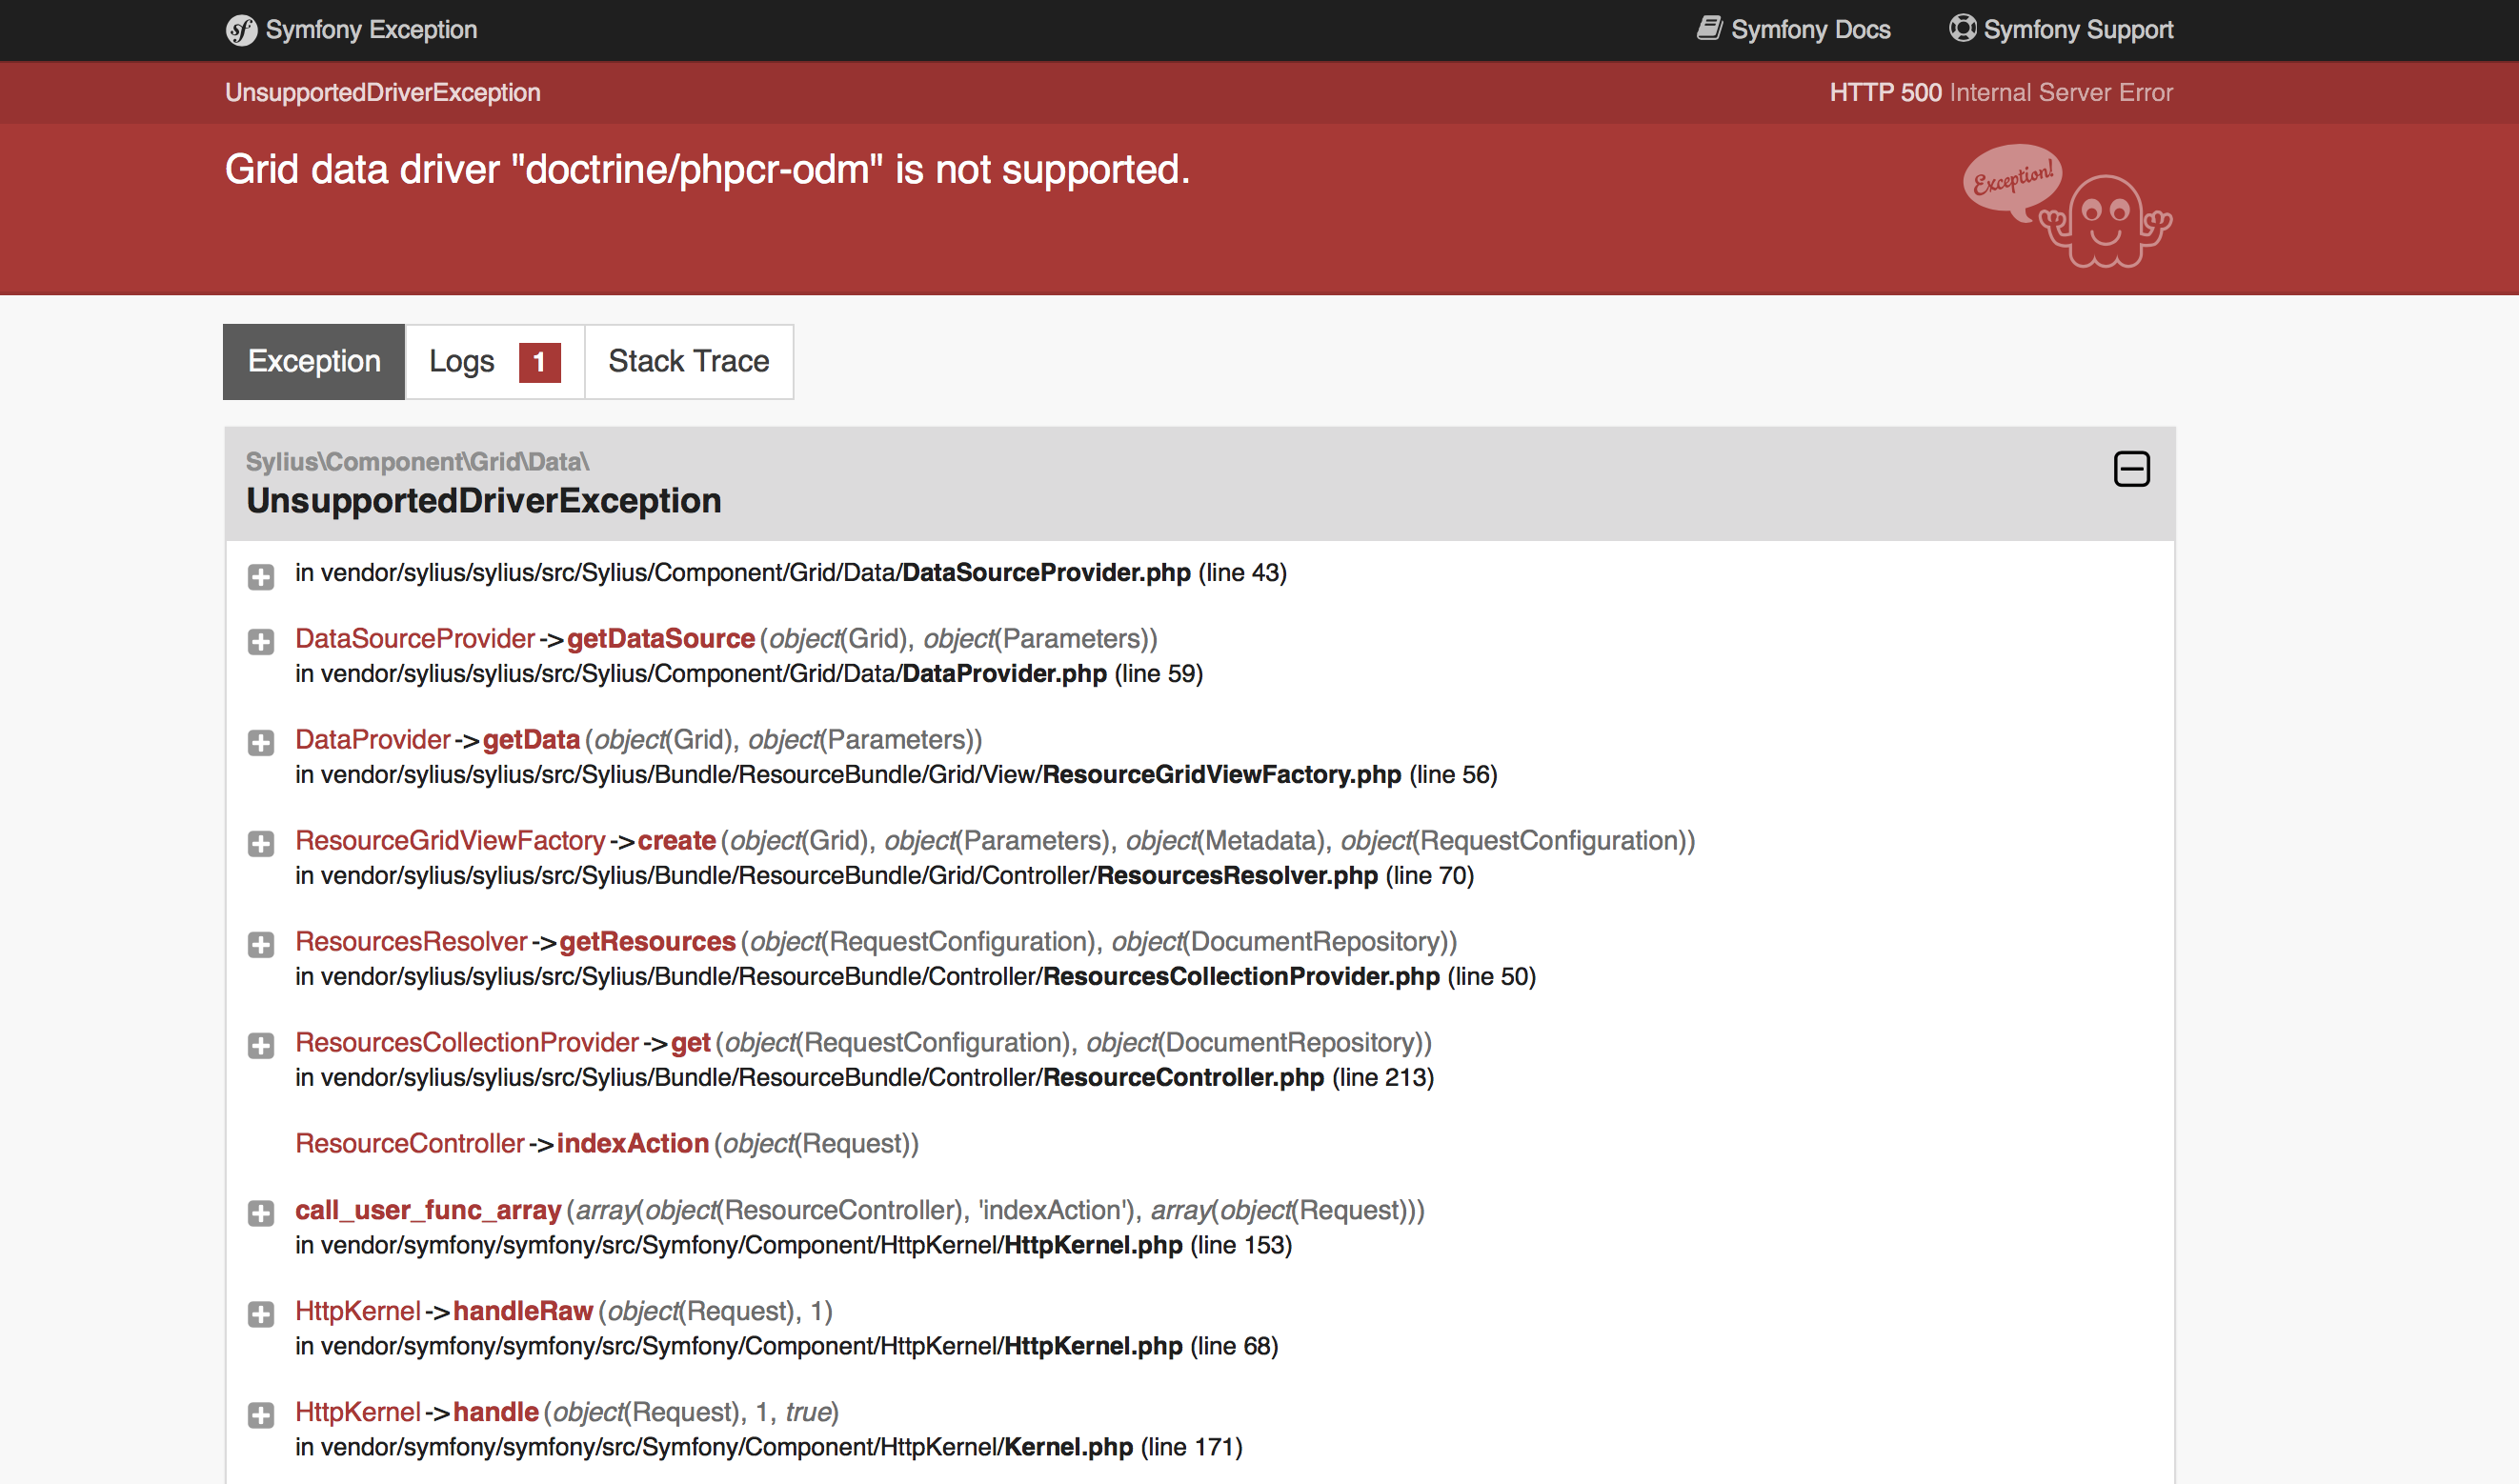Viewport: 2519px width, 1484px height.
Task: Expand the HttpKernel handle trace entry
Action: (x=261, y=1415)
